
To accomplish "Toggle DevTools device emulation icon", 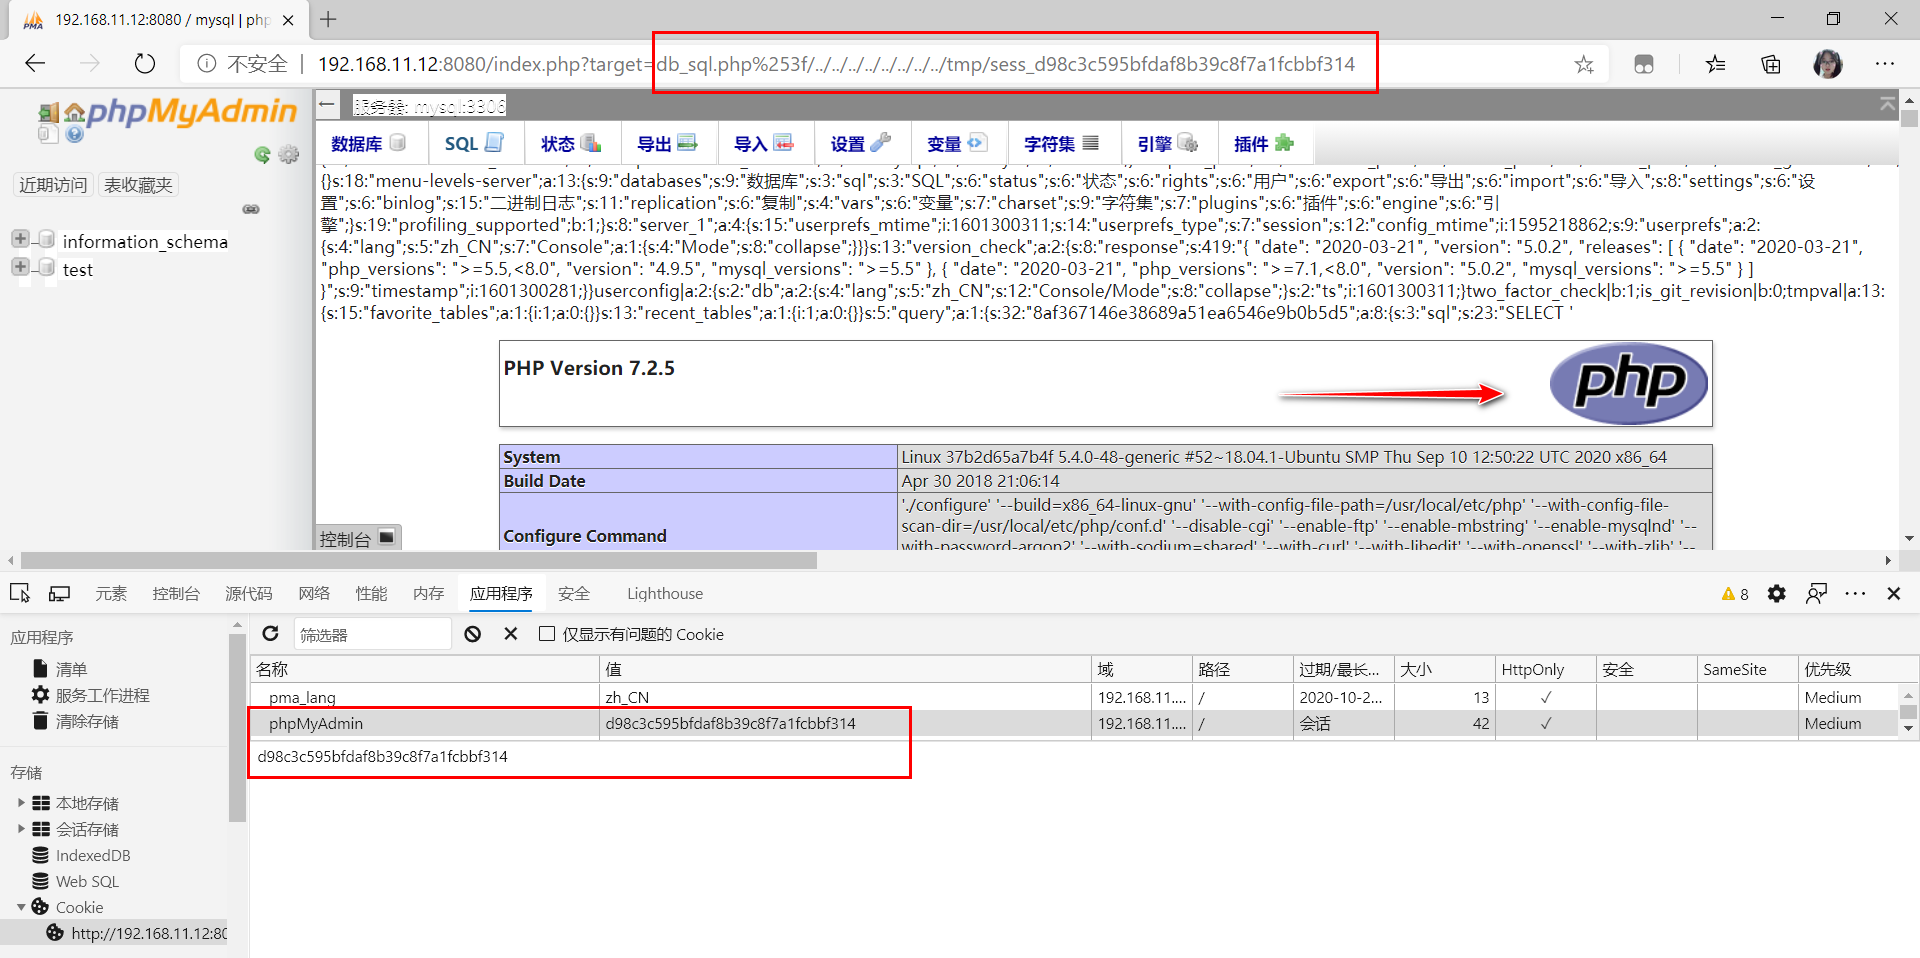I will pyautogui.click(x=60, y=593).
